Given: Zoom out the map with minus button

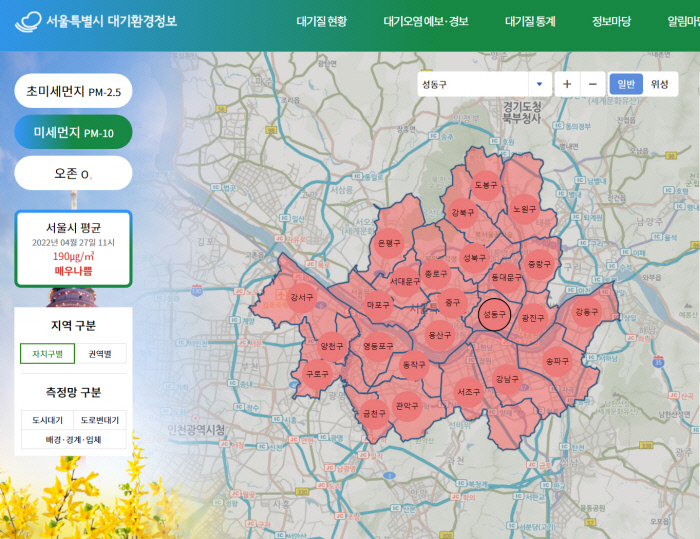Looking at the screenshot, I should pos(592,84).
